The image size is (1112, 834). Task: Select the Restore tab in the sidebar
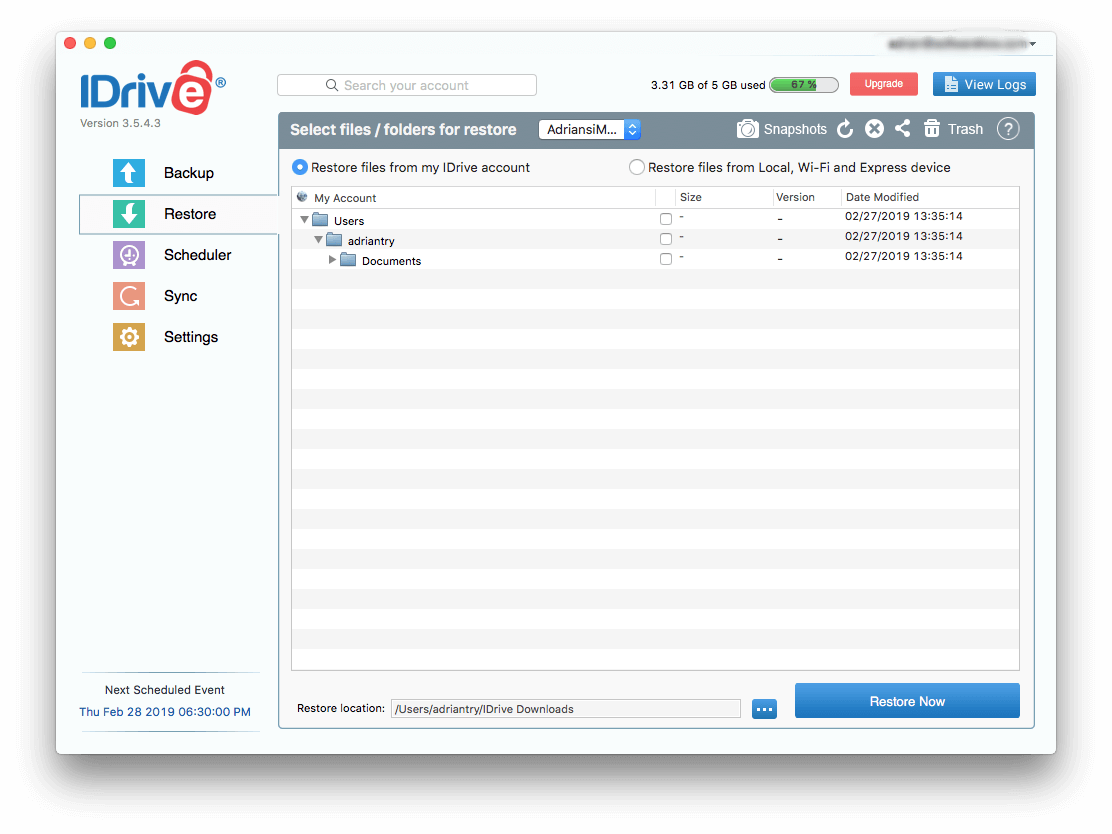click(178, 214)
